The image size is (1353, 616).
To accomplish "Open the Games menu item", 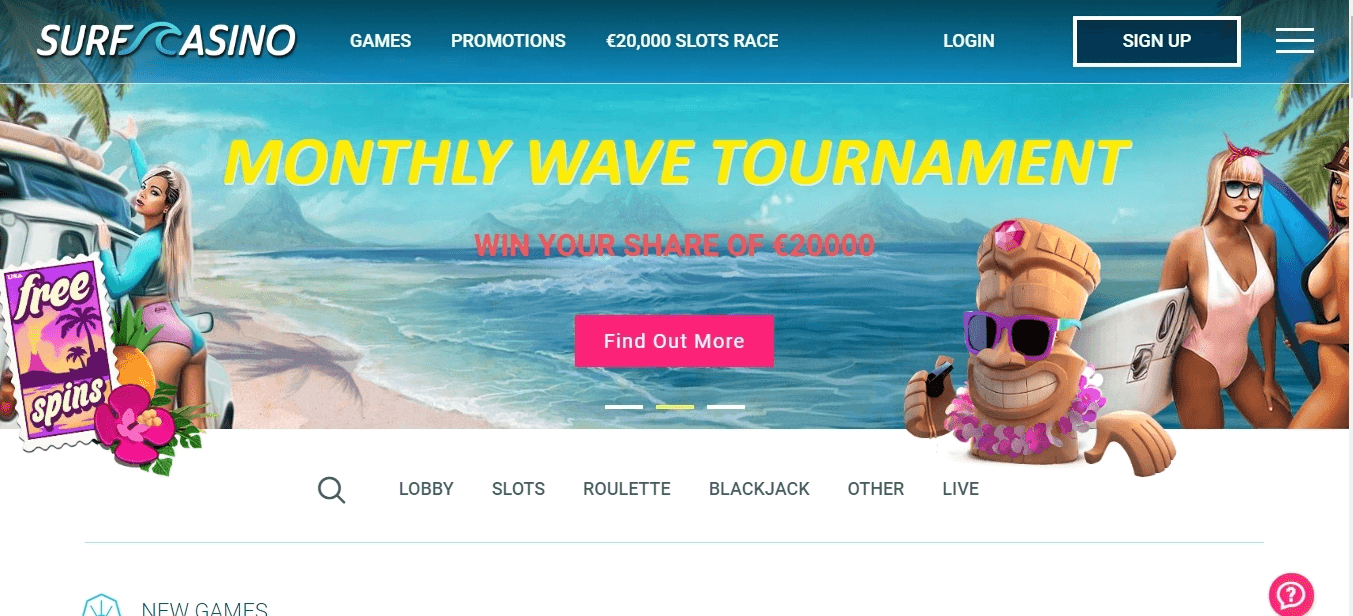I will click(380, 41).
